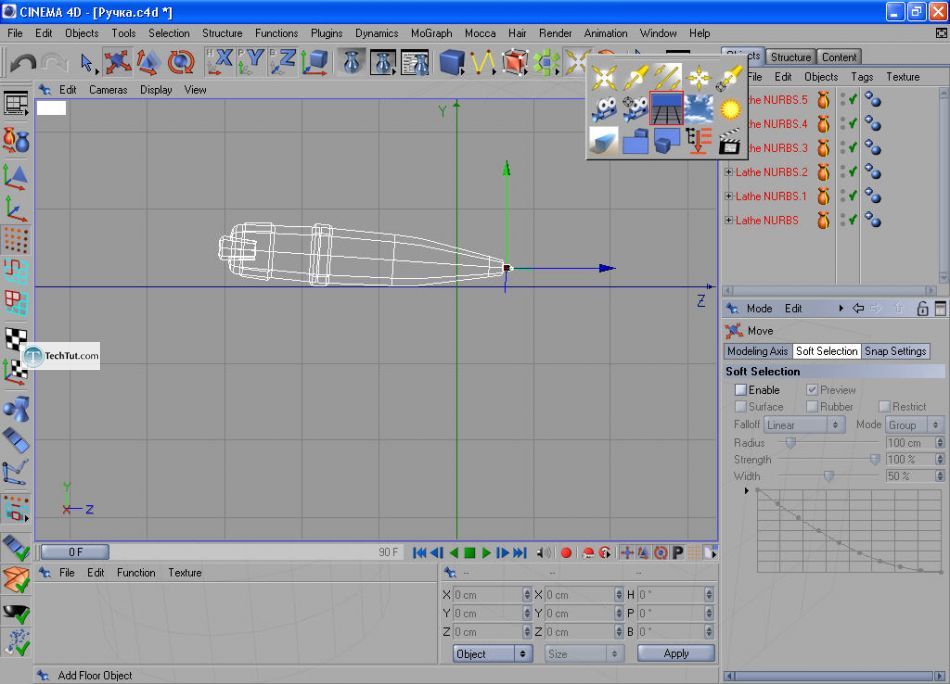Click the Apply button

[676, 653]
